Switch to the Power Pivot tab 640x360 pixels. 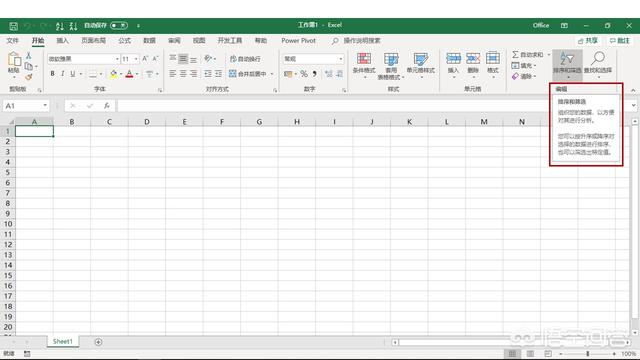click(x=298, y=40)
